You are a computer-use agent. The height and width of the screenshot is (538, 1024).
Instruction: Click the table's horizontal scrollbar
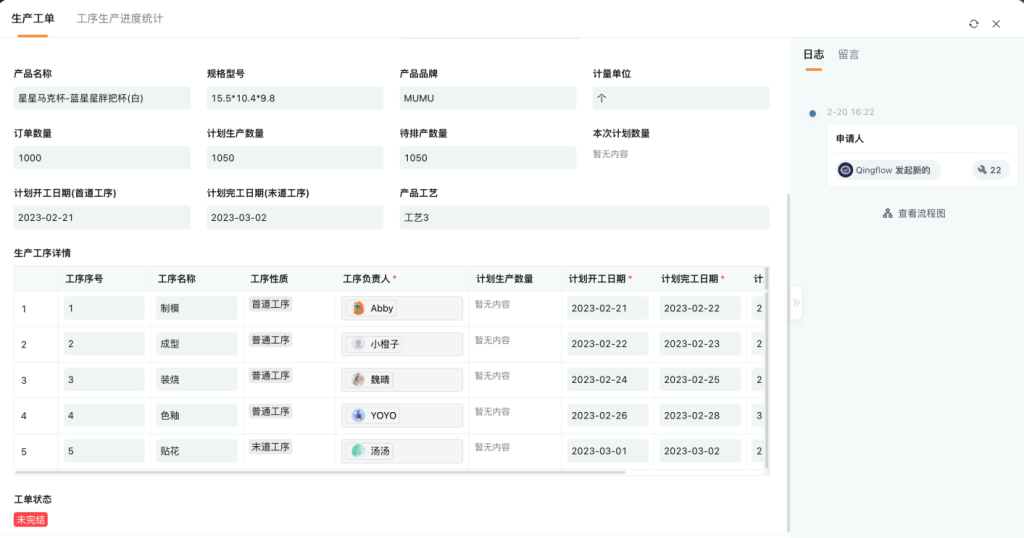point(320,472)
